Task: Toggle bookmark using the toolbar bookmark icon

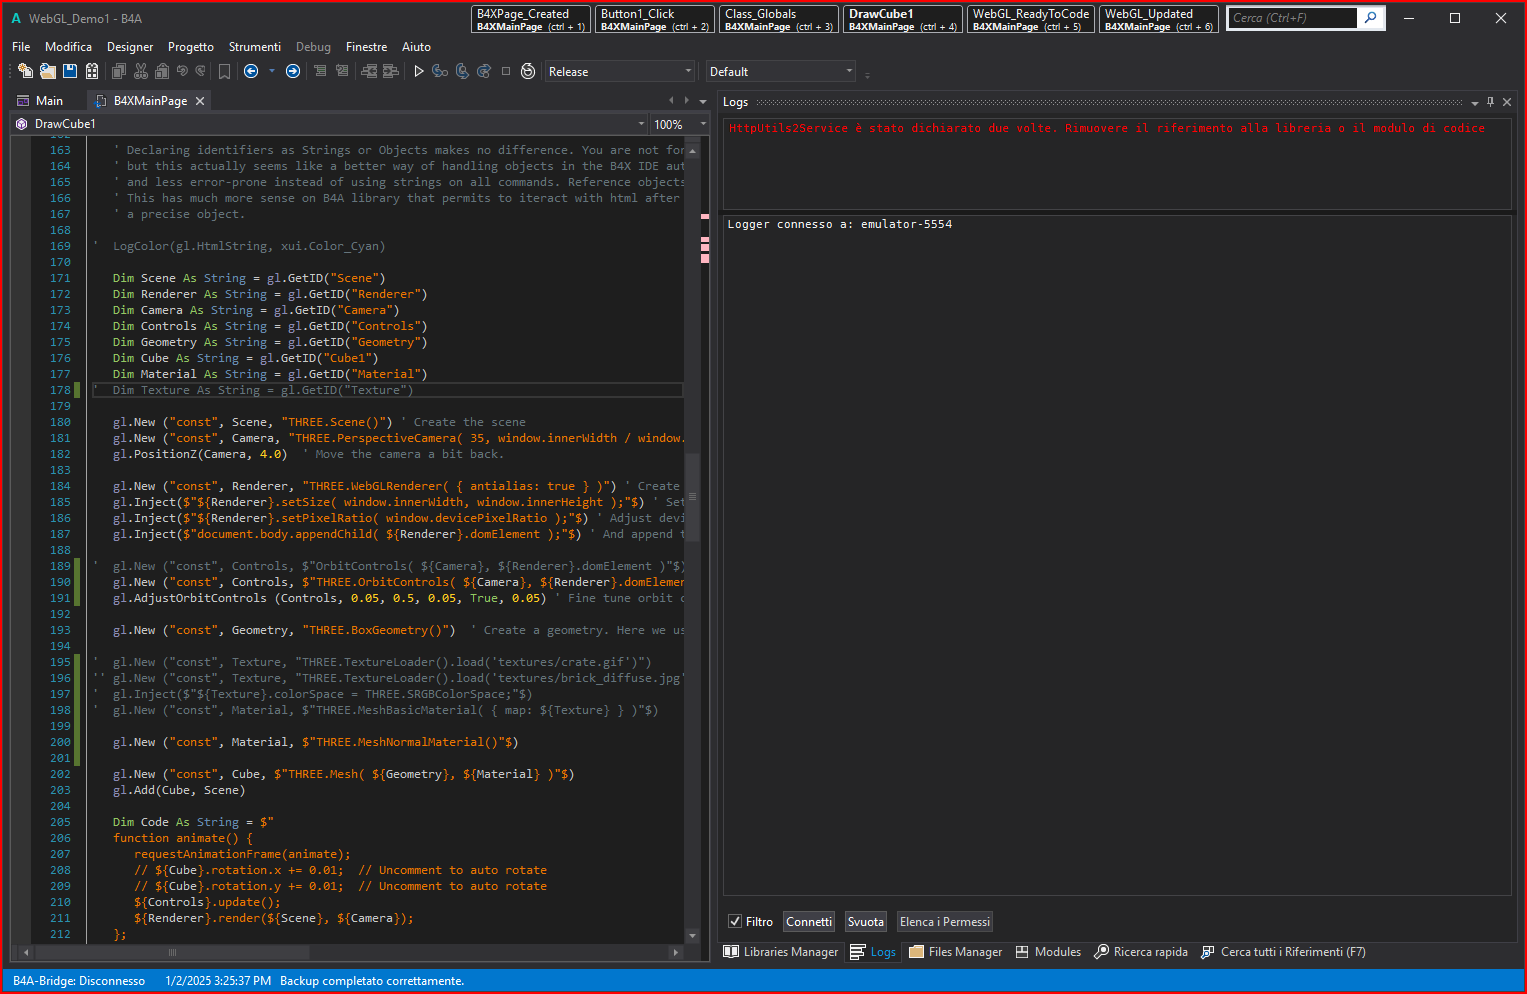Action: pos(224,71)
